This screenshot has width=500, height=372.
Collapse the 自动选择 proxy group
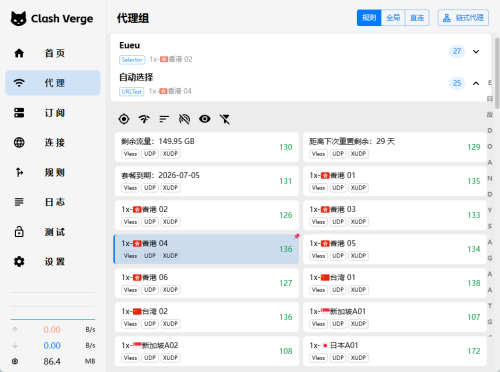coord(476,83)
